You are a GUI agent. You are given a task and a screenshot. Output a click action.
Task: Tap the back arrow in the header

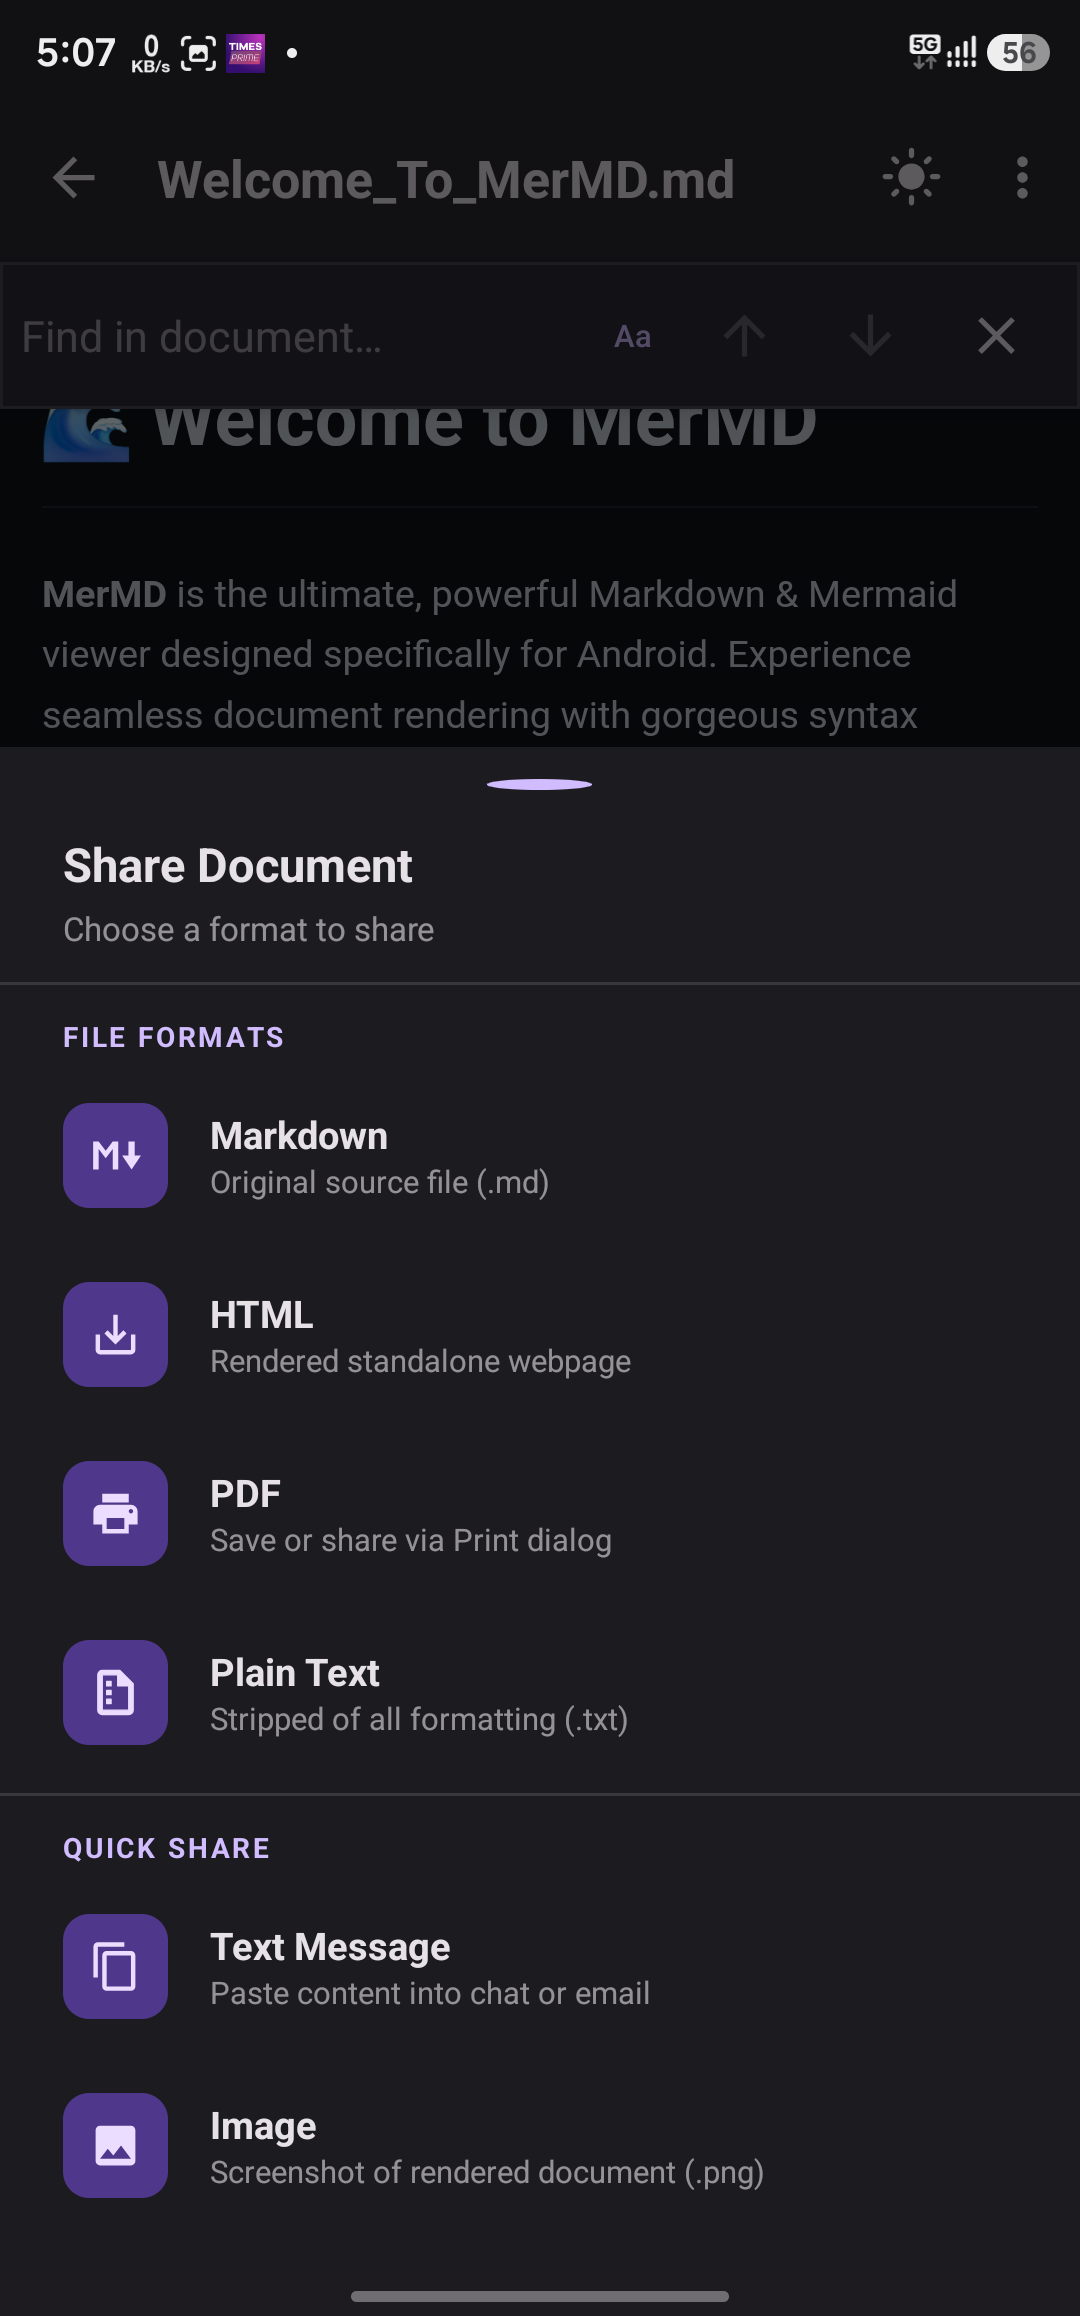coord(74,179)
